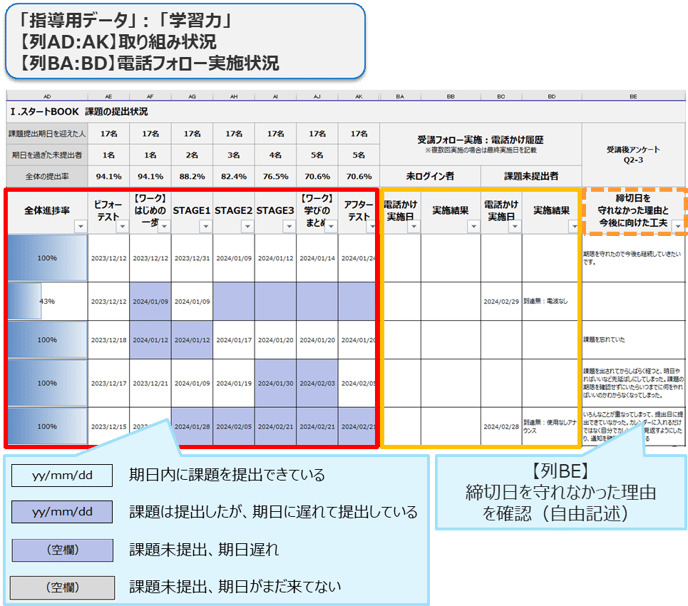Click the 課題未提出者 header cell
Viewport: 688px width, 606px height.
point(530,172)
